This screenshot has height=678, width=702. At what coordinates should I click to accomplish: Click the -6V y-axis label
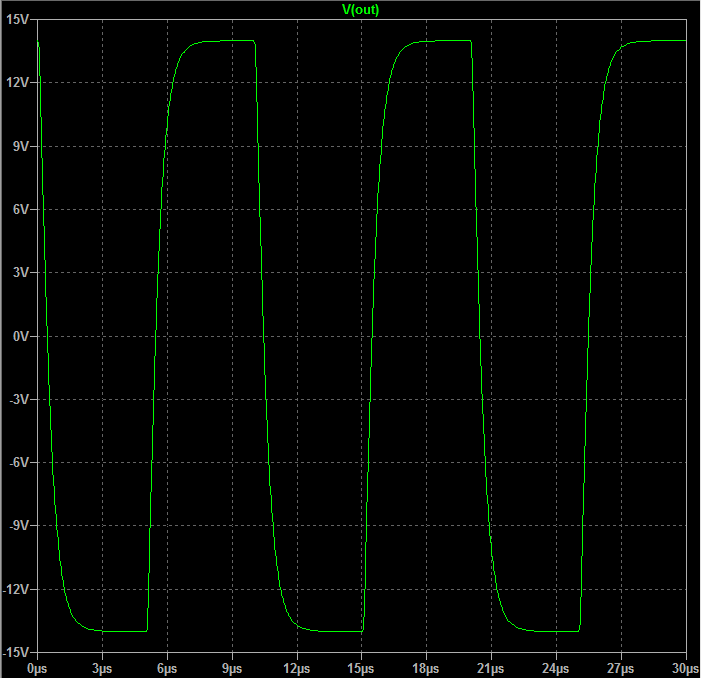click(x=19, y=462)
